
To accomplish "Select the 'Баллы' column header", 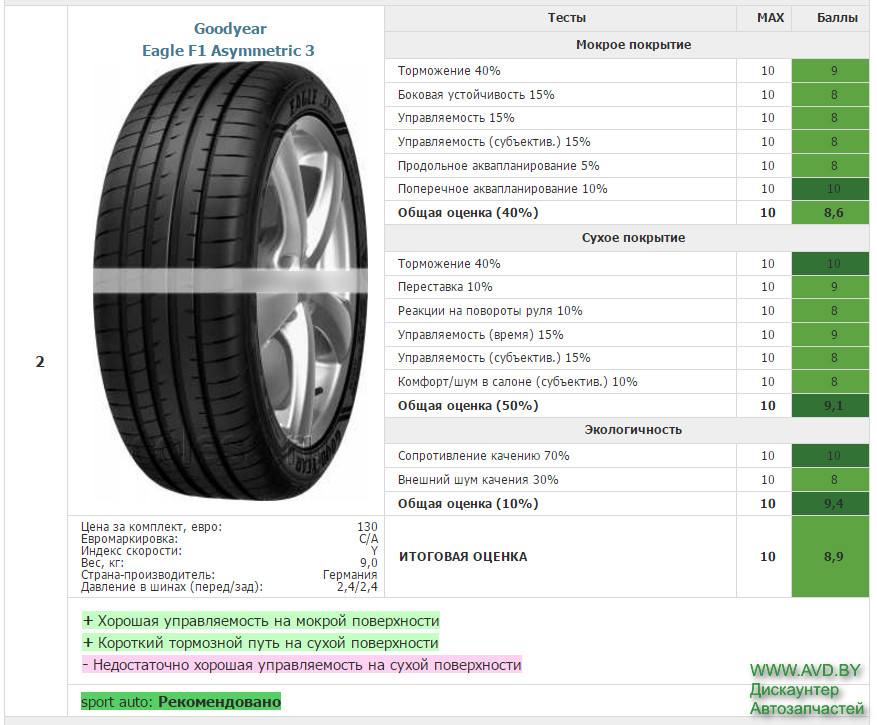I will (x=837, y=18).
